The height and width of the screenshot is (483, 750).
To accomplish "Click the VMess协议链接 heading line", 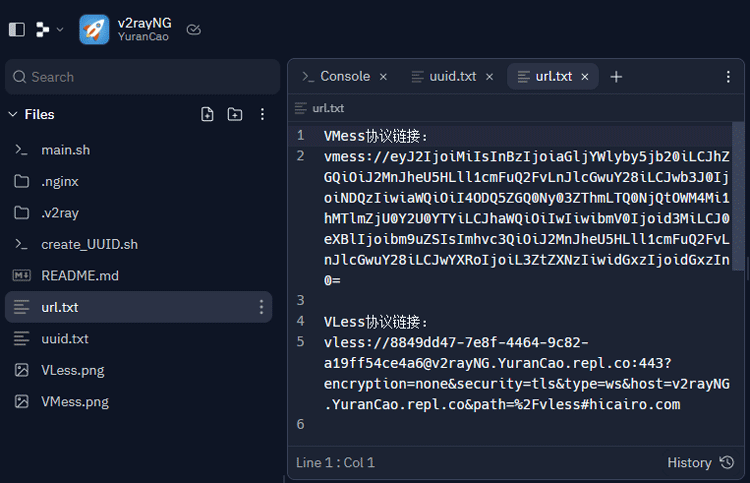I will click(x=375, y=136).
